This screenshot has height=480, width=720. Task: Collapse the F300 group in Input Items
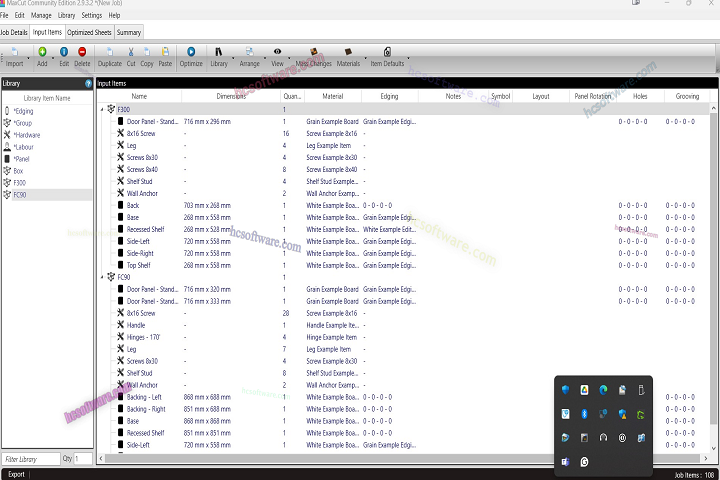(x=102, y=109)
